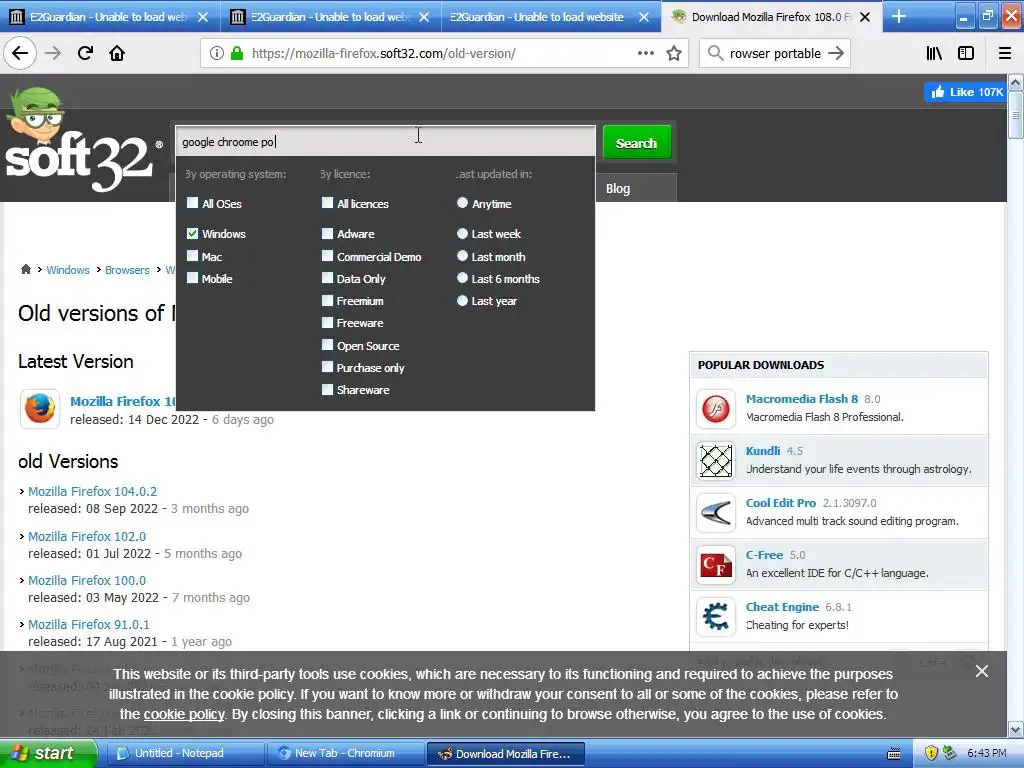Open Macromedia Flash 8 icon in popular downloads
Viewport: 1024px width, 768px height.
(x=716, y=409)
